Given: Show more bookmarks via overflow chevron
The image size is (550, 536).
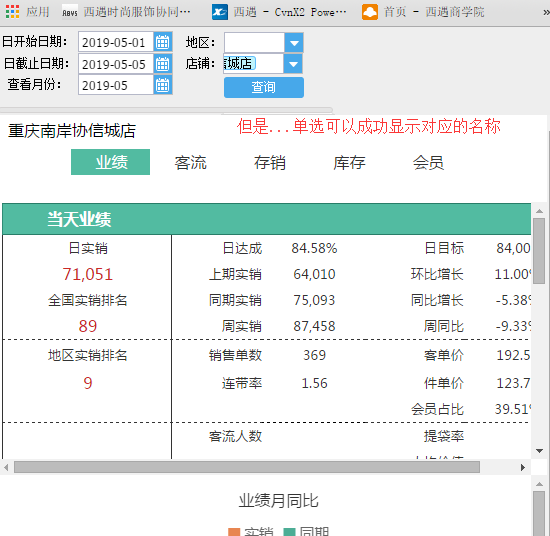Looking at the screenshot, I should (x=546, y=13).
